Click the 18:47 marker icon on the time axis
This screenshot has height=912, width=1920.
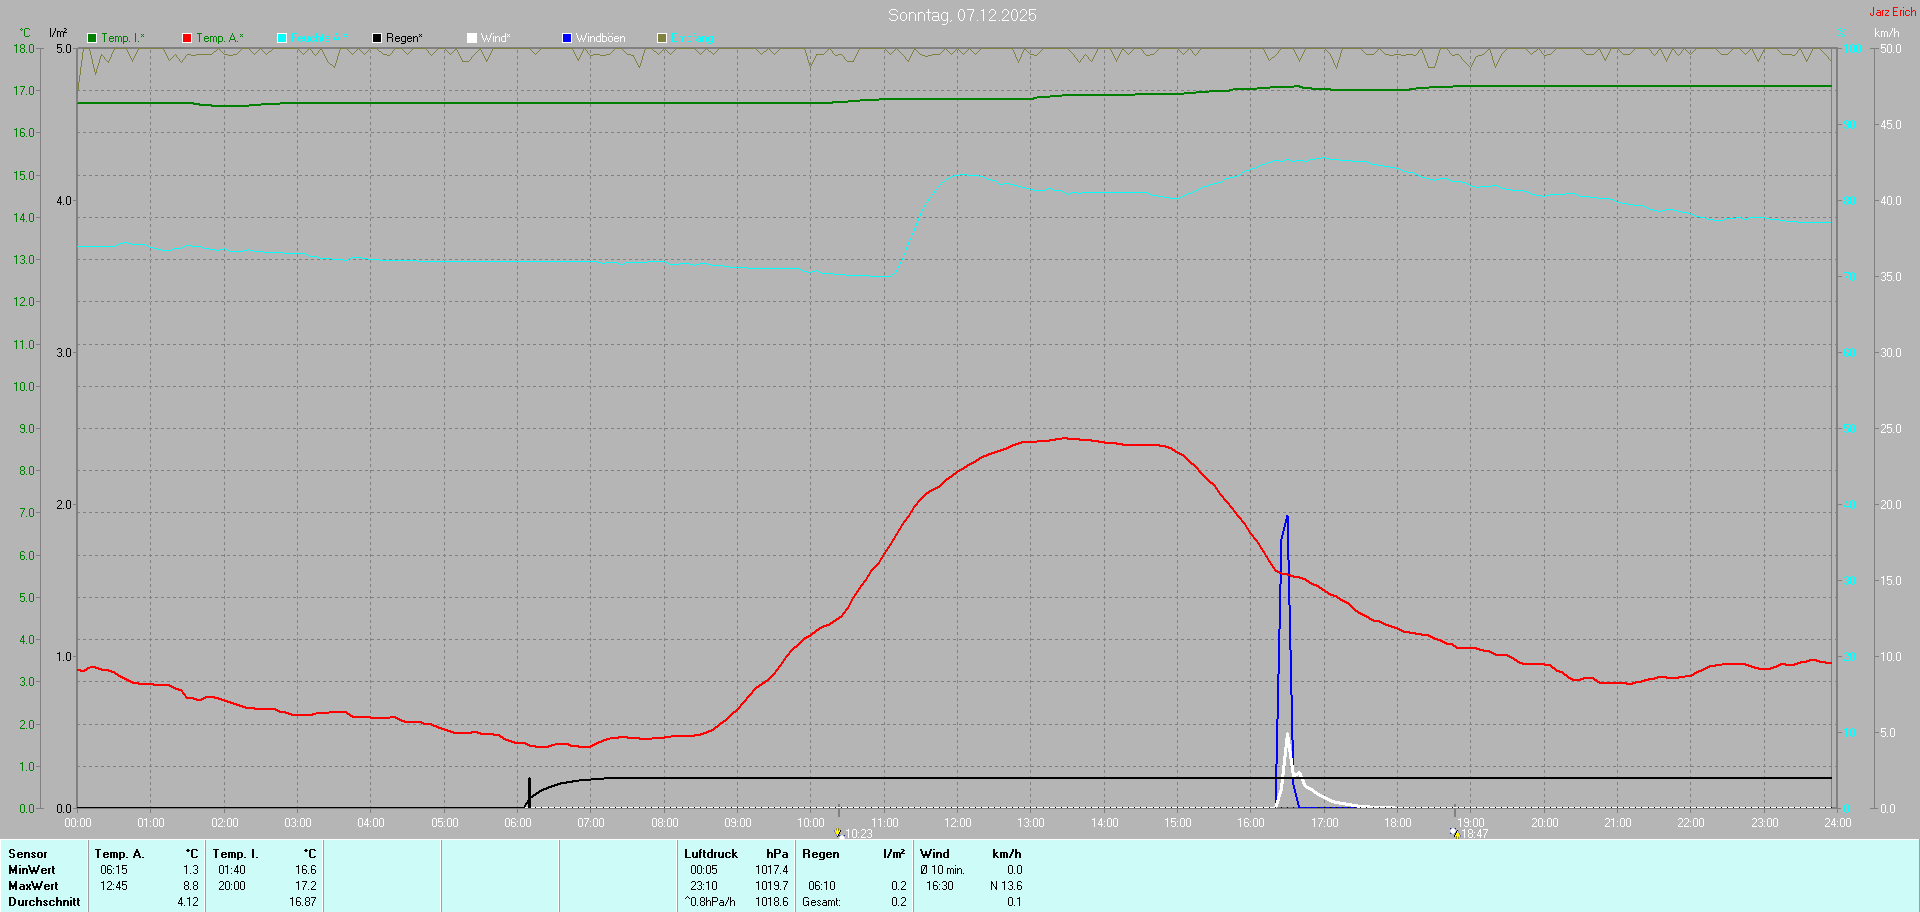pyautogui.click(x=1454, y=832)
